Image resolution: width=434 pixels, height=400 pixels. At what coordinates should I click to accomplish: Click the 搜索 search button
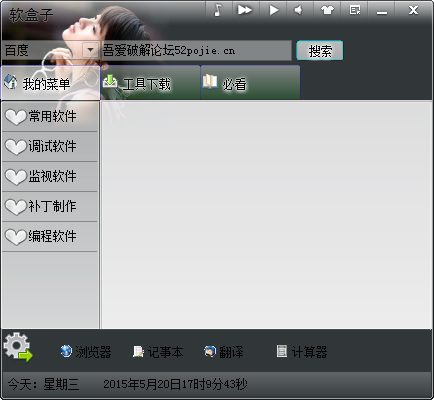320,51
